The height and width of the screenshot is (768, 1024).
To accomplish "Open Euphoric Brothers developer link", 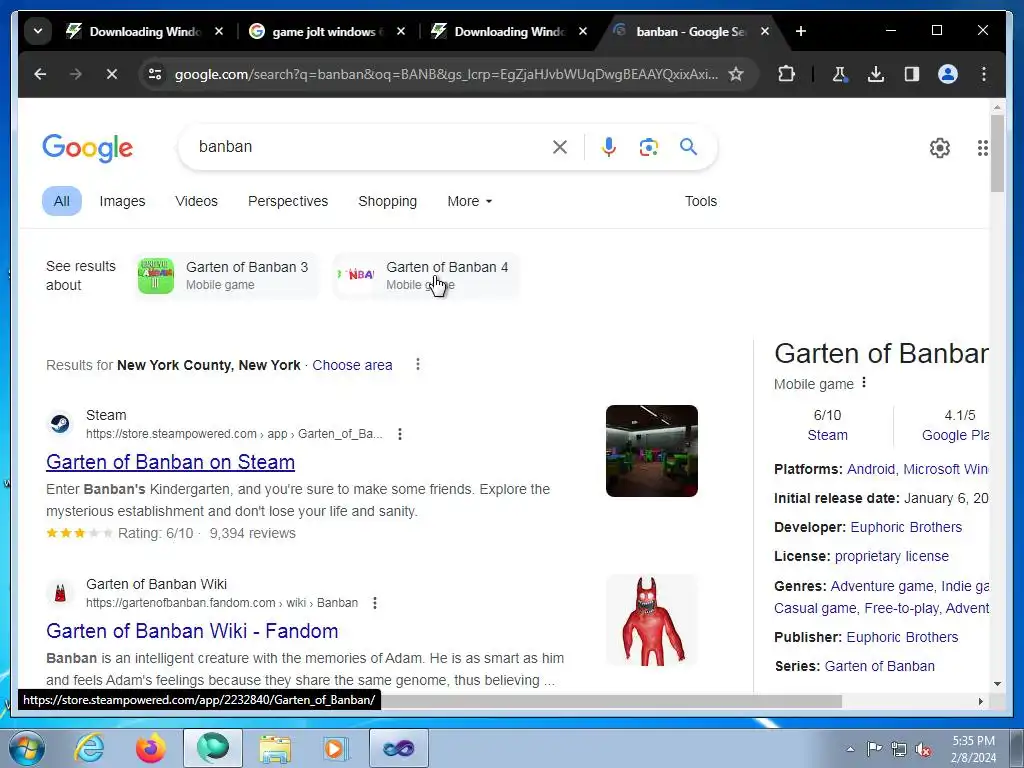I will tap(906, 527).
